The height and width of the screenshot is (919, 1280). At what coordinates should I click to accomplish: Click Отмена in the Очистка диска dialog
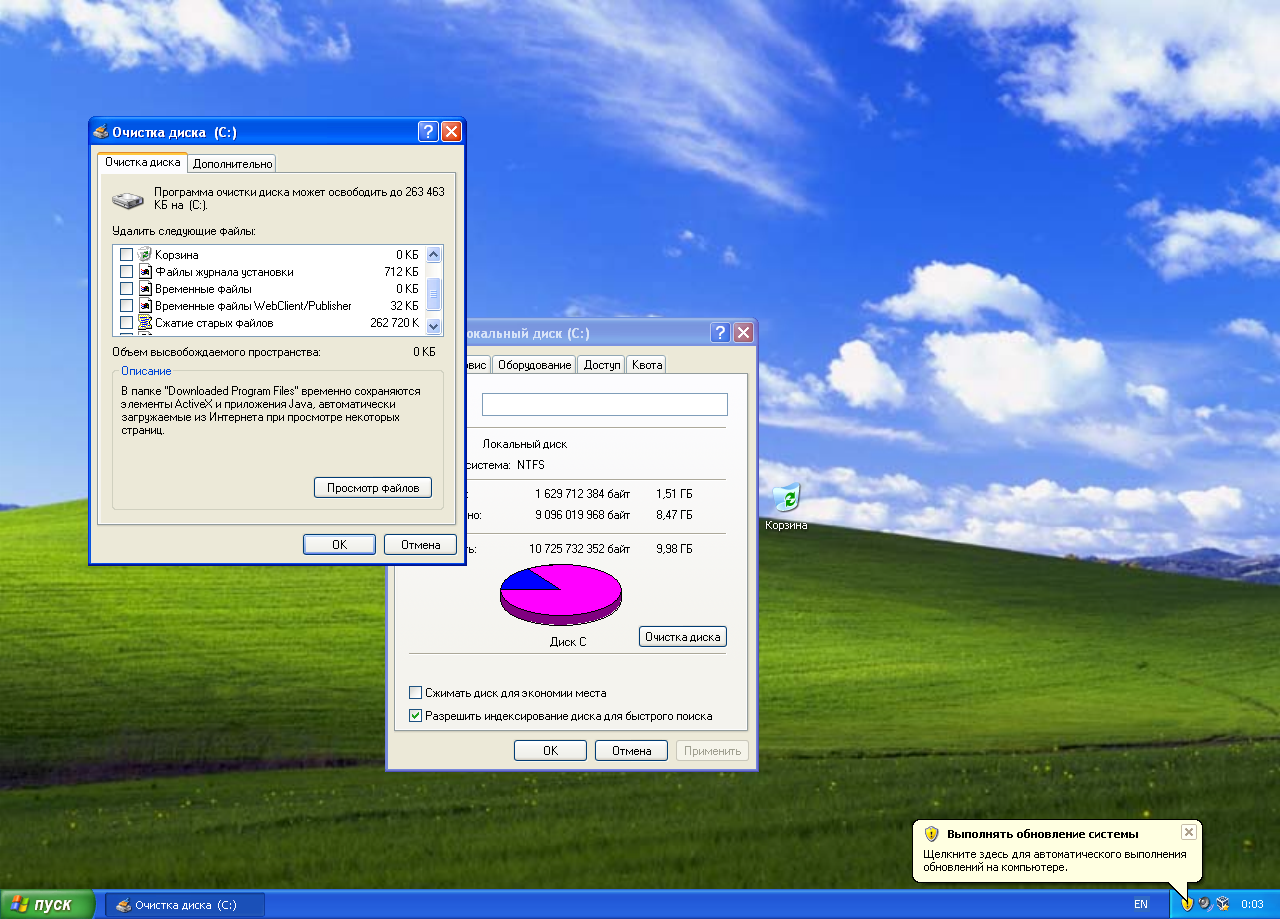pos(421,545)
